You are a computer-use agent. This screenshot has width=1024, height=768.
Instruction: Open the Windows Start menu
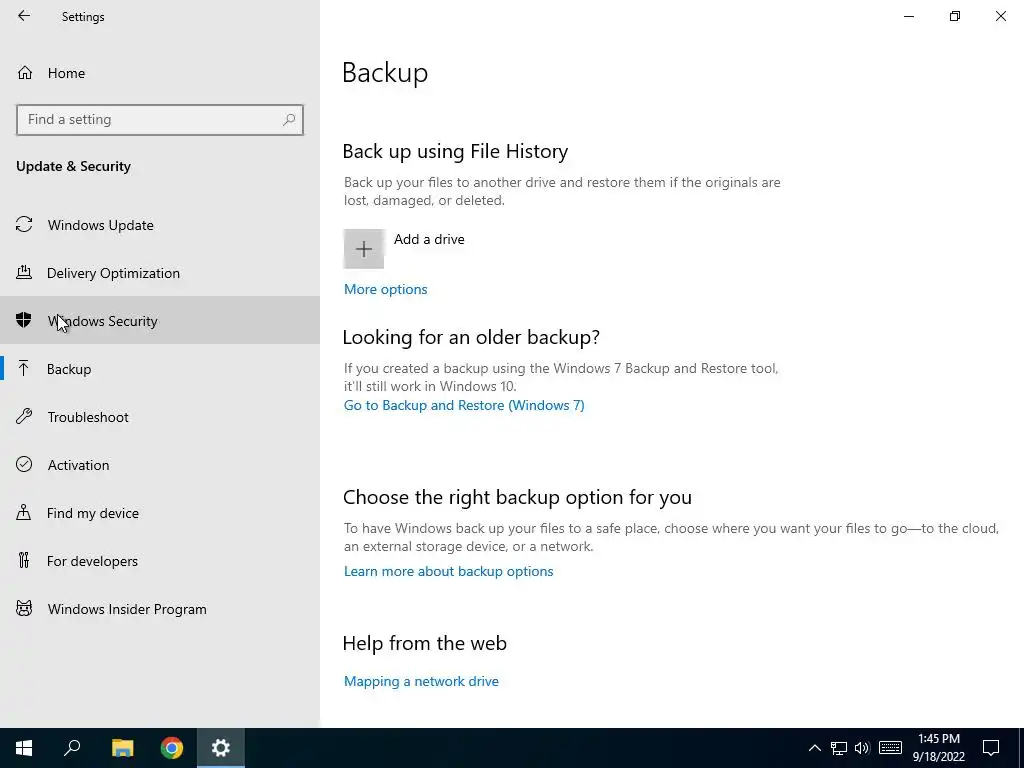click(24, 748)
